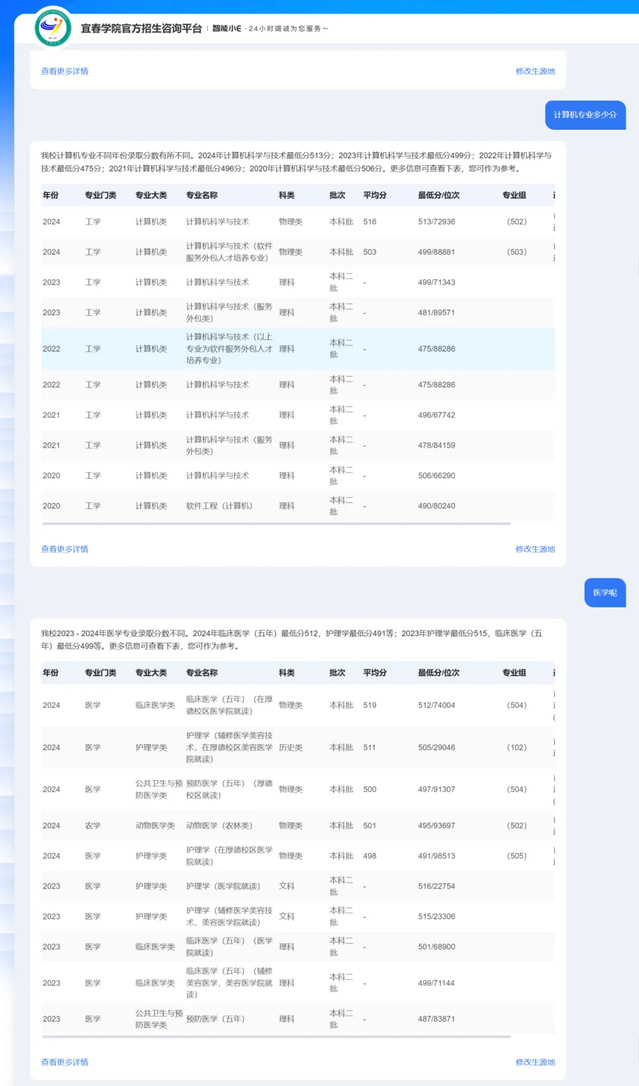639x1086 pixels.
Task: Open 查看更多详情 link at the top card
Action: pyautogui.click(x=64, y=71)
